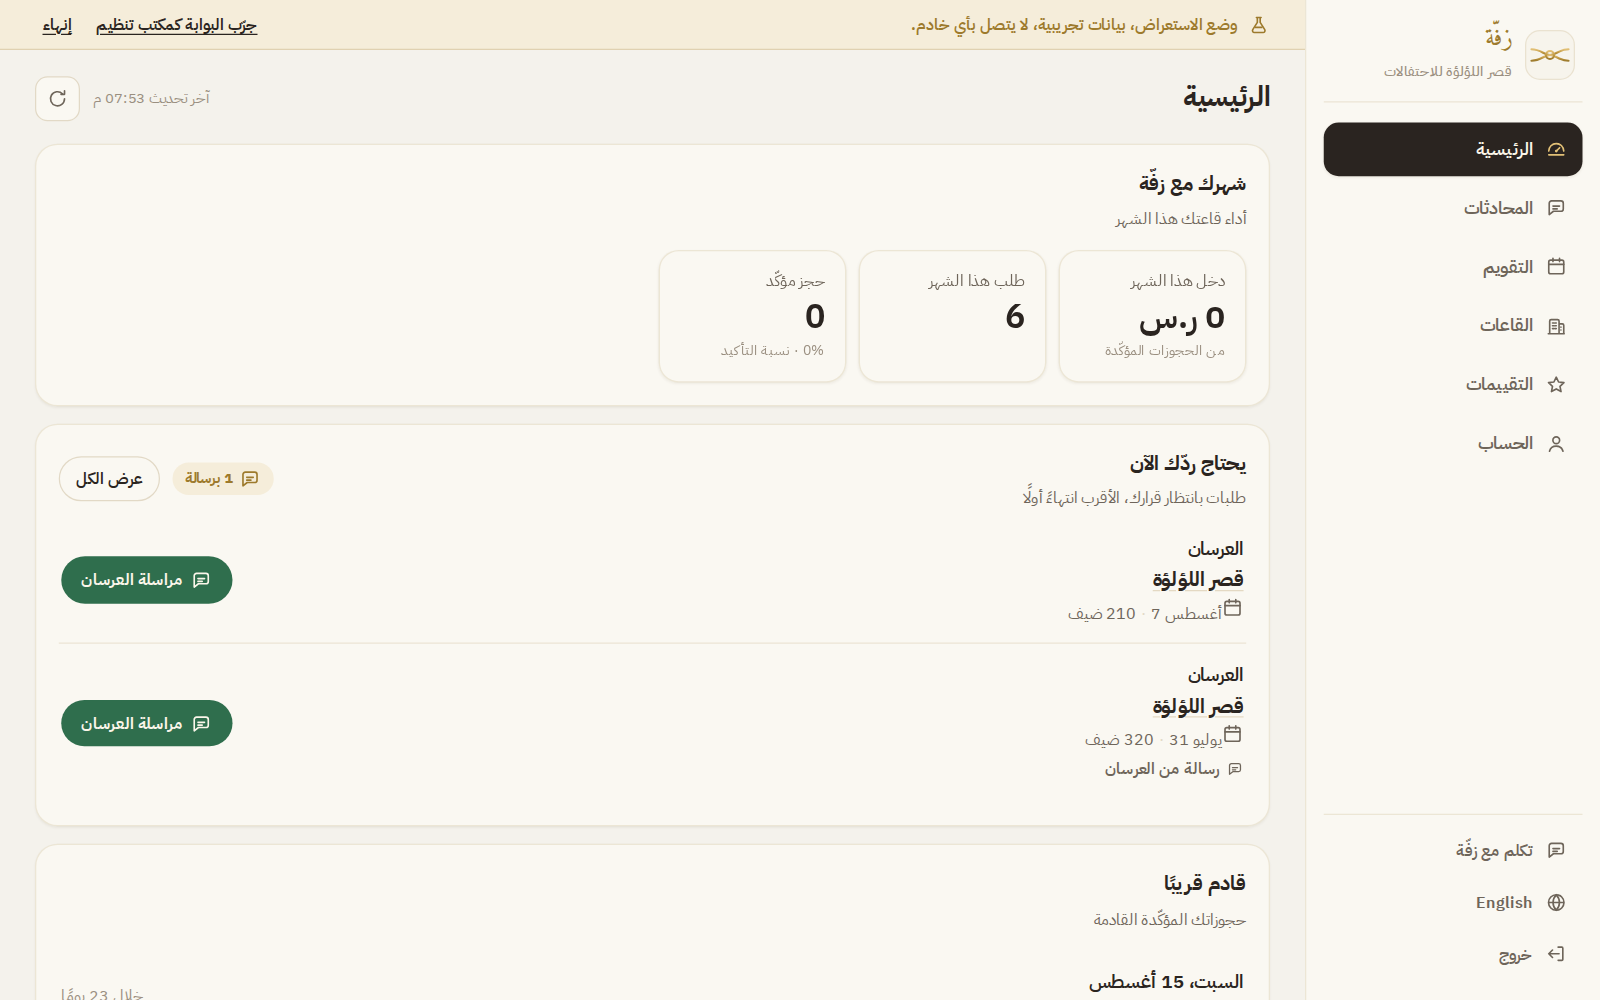Screen dimensions: 1600x1000
Task: Click the رسالة من العرسان text
Action: tap(1162, 769)
